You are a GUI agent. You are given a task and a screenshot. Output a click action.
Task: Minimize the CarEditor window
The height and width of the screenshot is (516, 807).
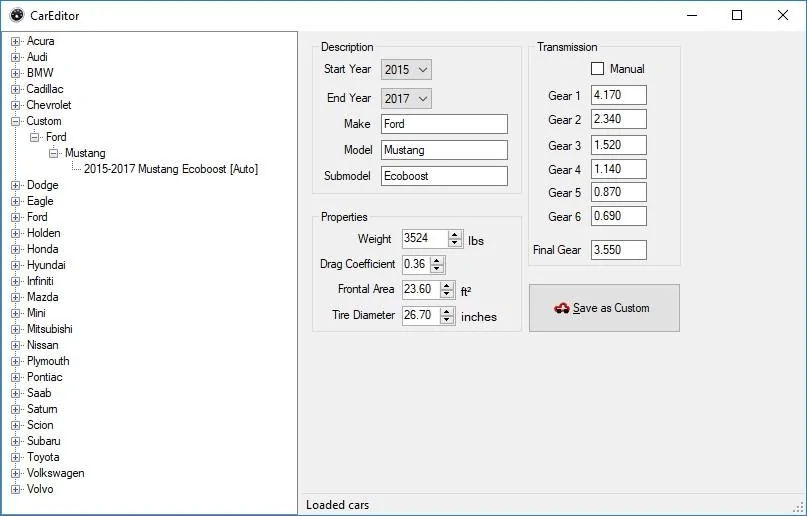[692, 15]
